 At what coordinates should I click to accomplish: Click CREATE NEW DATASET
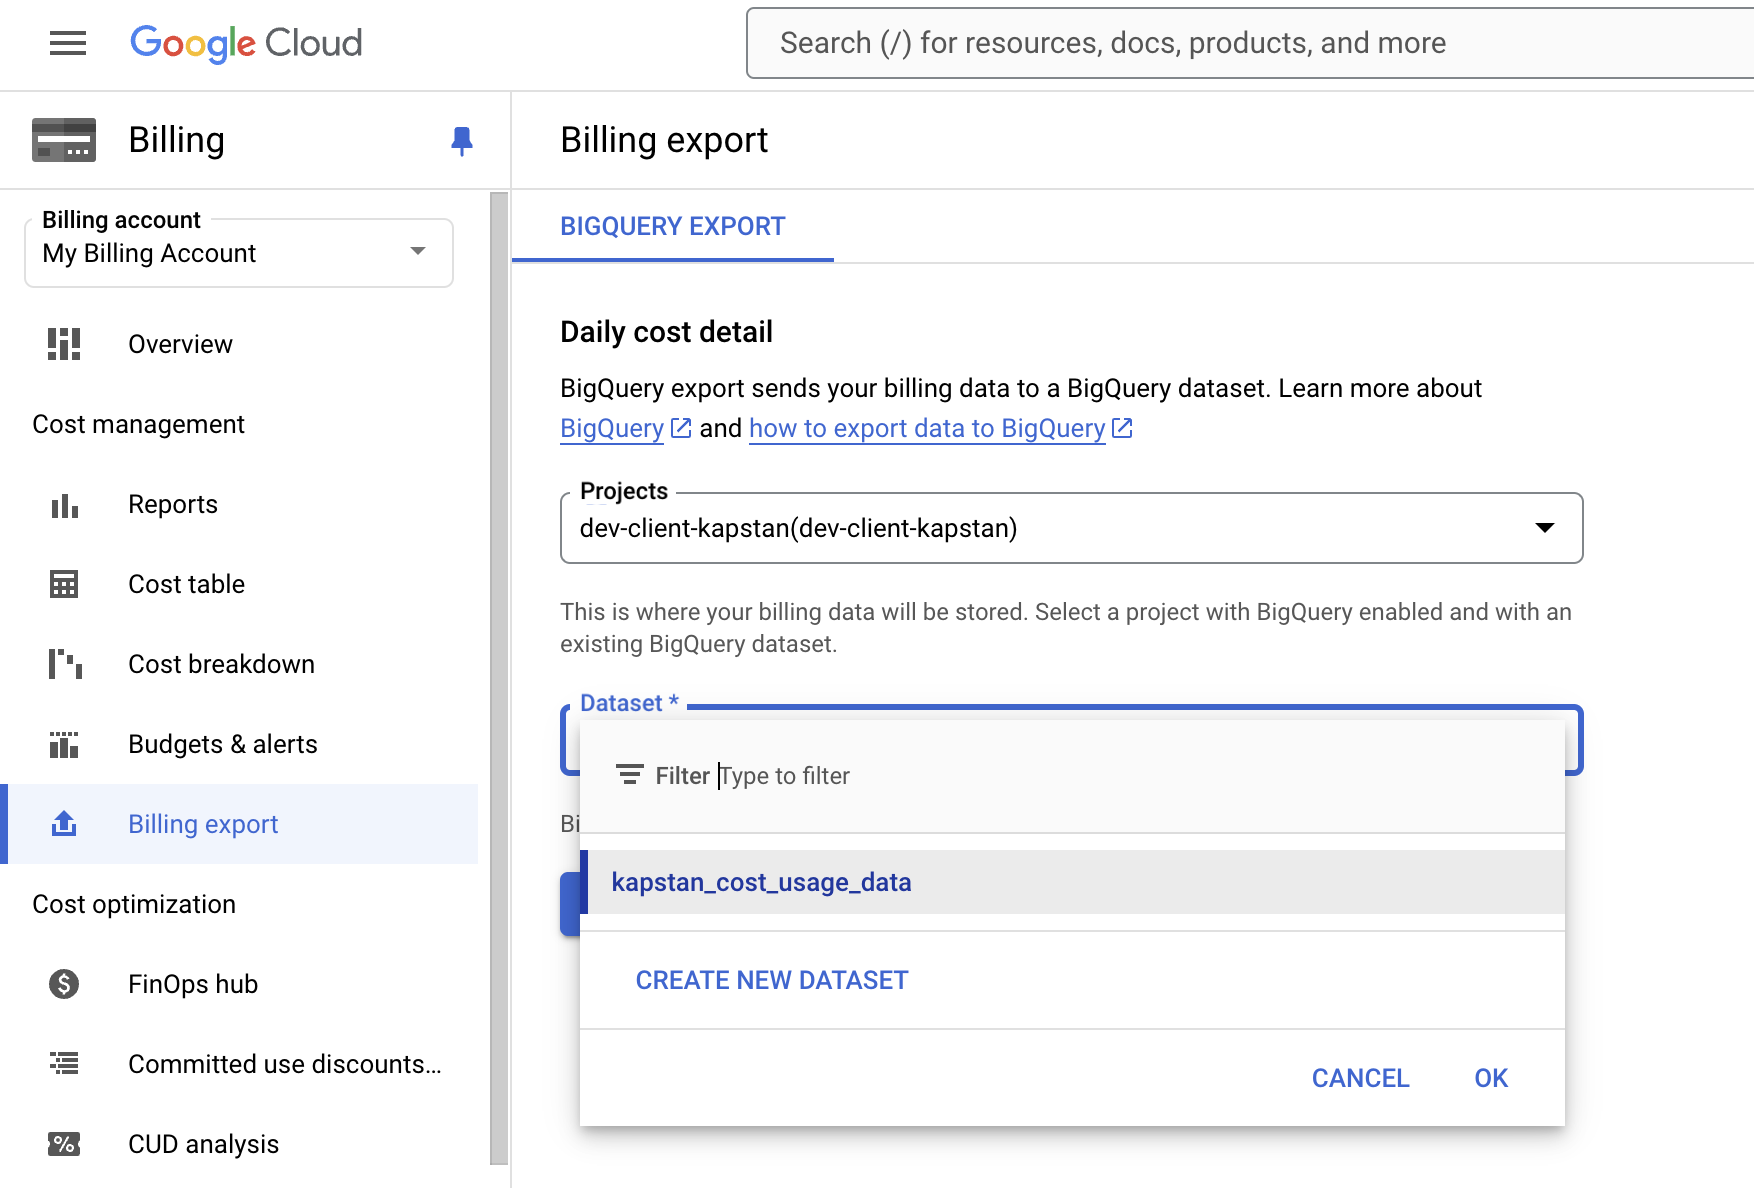tap(772, 980)
